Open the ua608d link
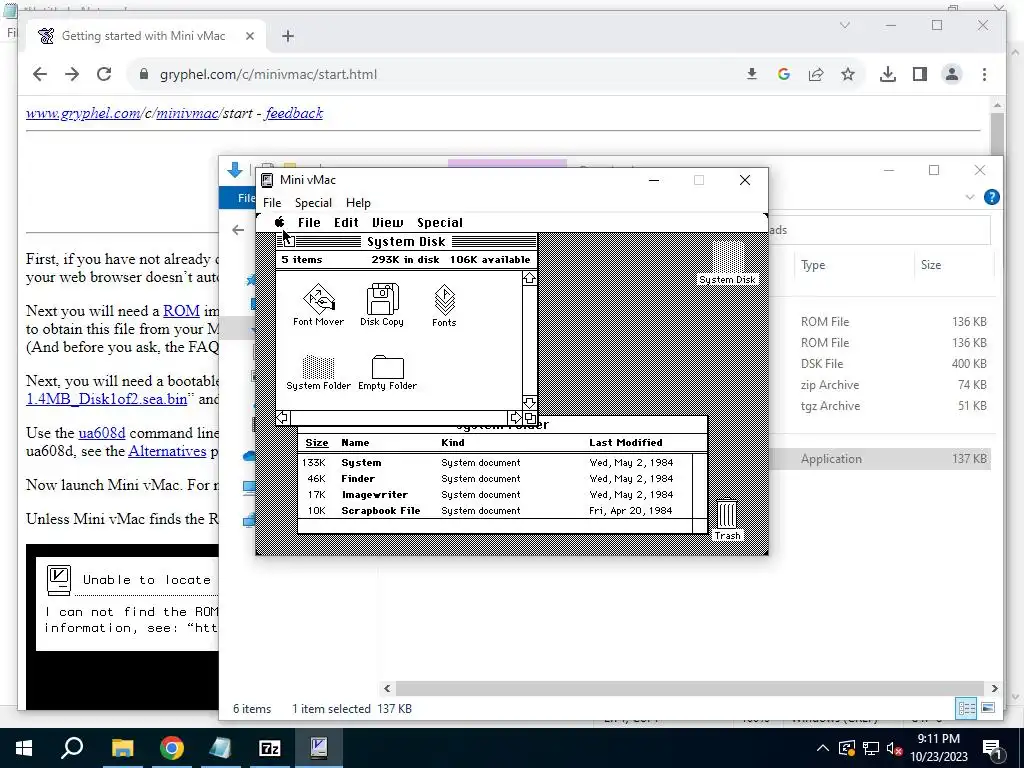 102,433
